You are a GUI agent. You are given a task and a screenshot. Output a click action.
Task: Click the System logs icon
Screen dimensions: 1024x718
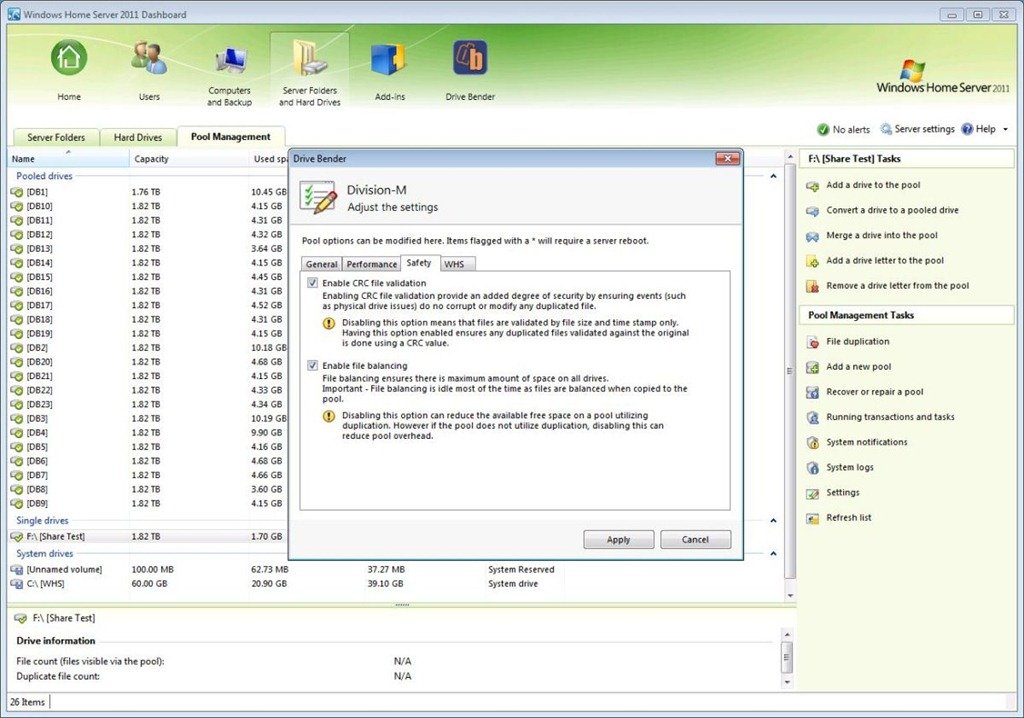[812, 468]
